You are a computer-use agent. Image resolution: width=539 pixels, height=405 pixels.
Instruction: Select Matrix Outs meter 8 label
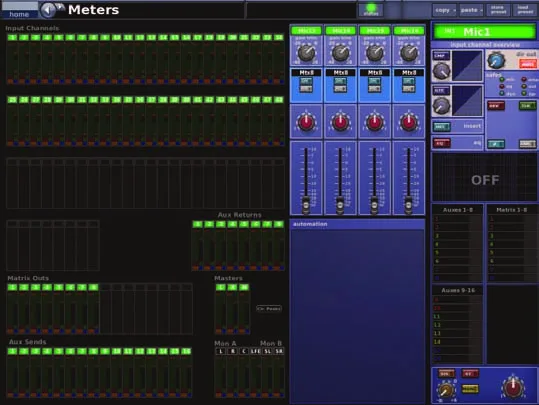(93, 287)
